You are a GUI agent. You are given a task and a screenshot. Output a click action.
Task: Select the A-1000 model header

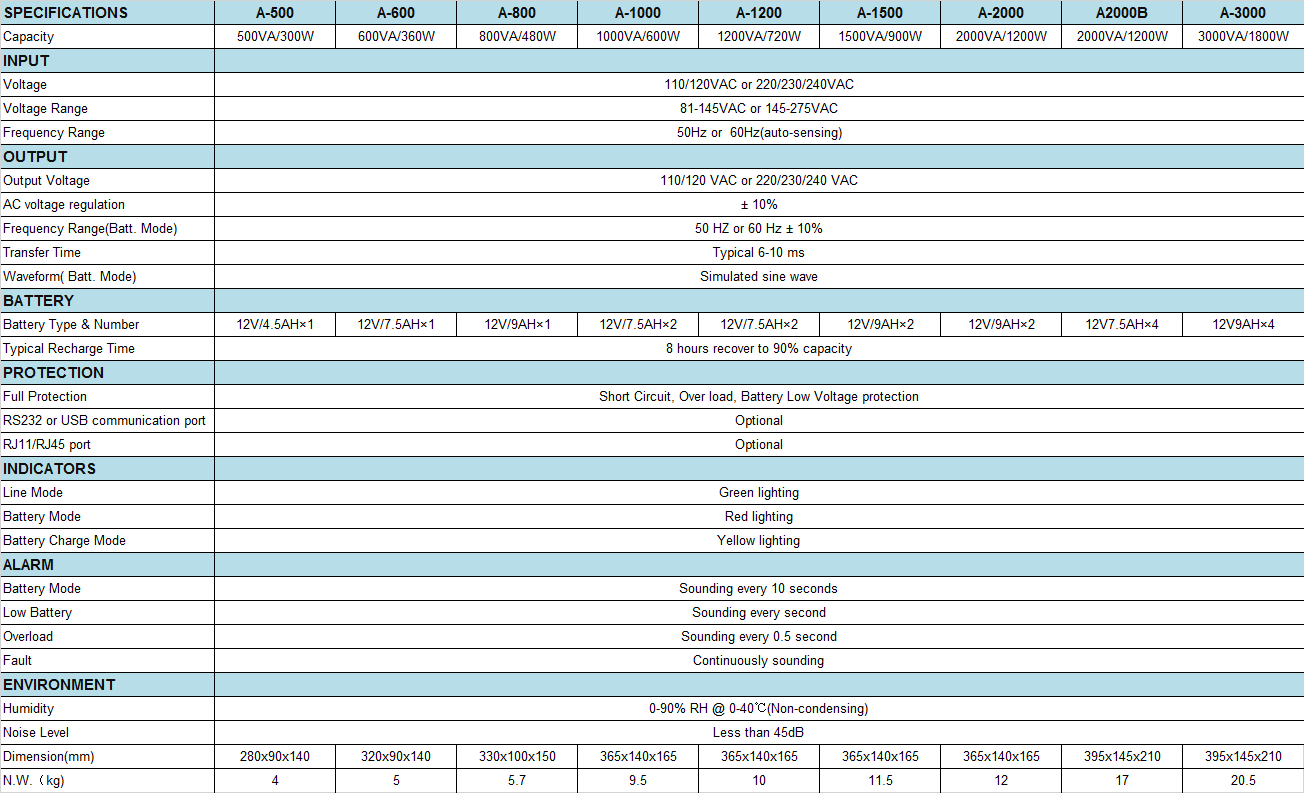pyautogui.click(x=638, y=13)
